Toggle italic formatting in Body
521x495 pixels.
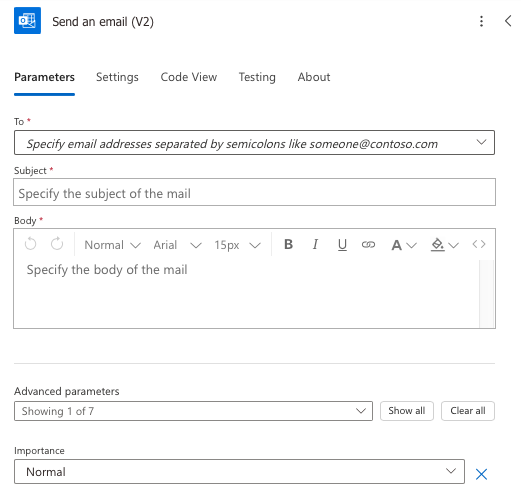[315, 245]
